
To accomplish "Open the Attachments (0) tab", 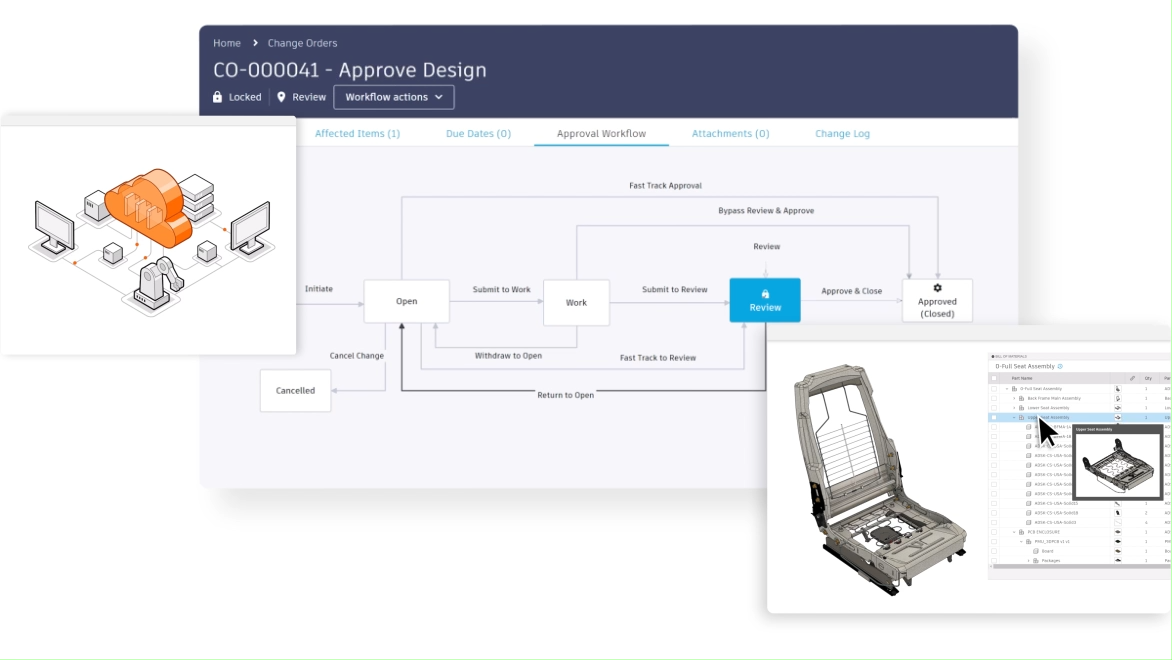I will [x=730, y=133].
